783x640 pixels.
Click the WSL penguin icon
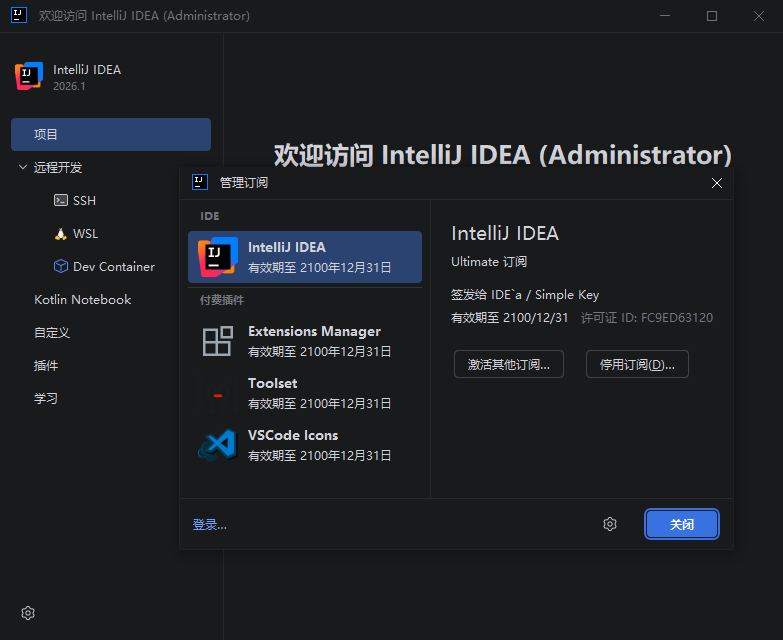(61, 233)
